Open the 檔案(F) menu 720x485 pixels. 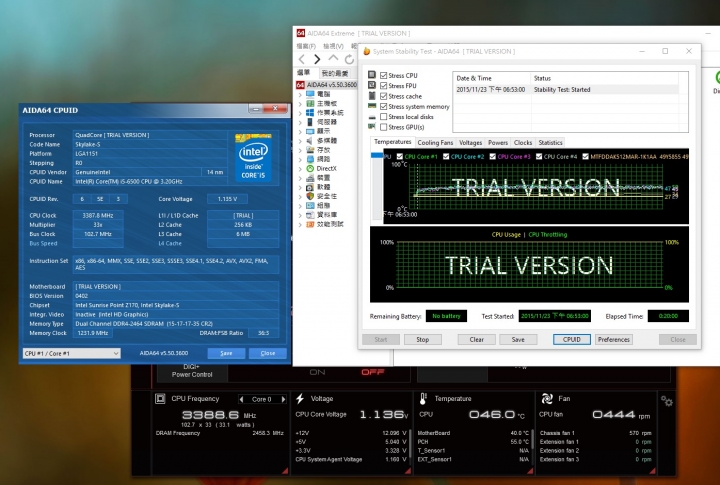pyautogui.click(x=306, y=46)
